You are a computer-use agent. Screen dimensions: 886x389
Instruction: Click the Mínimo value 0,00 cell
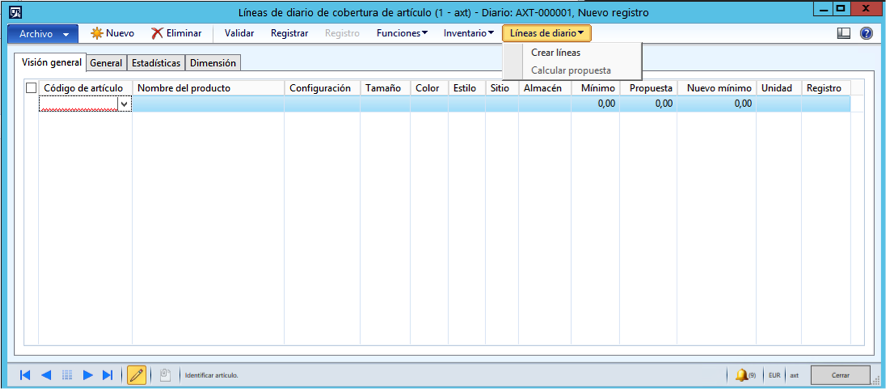(x=595, y=104)
